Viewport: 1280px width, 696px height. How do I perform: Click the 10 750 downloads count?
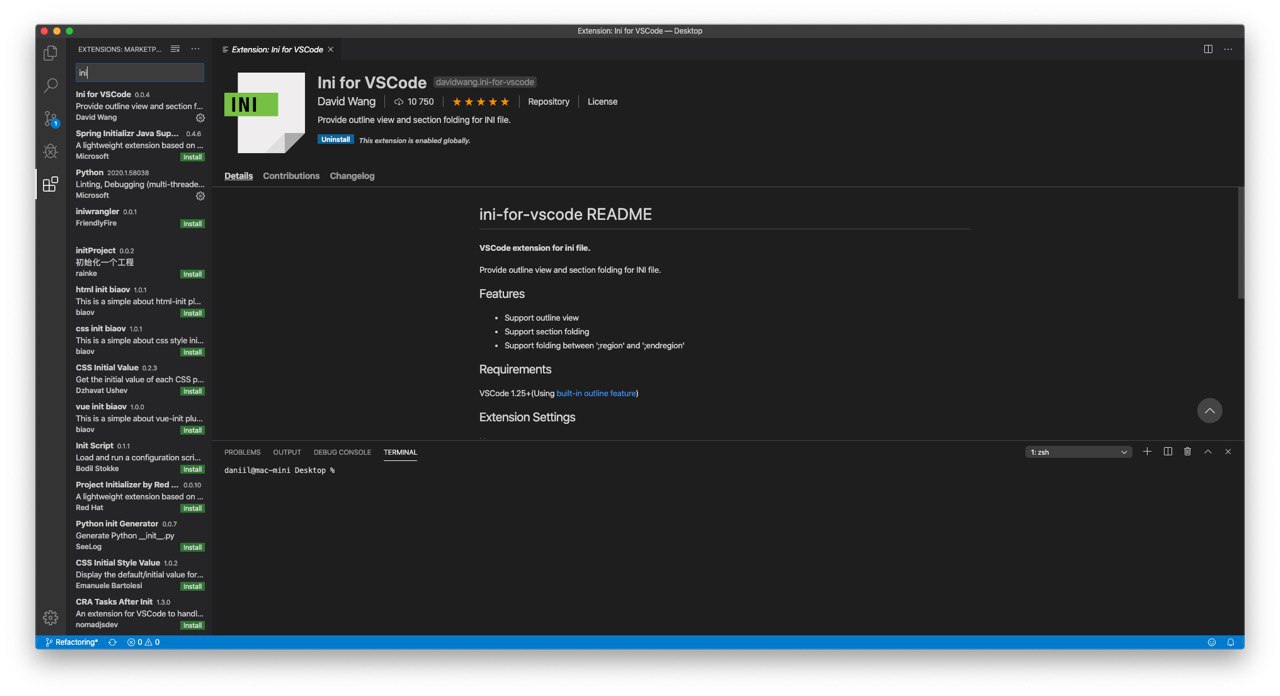coord(414,102)
